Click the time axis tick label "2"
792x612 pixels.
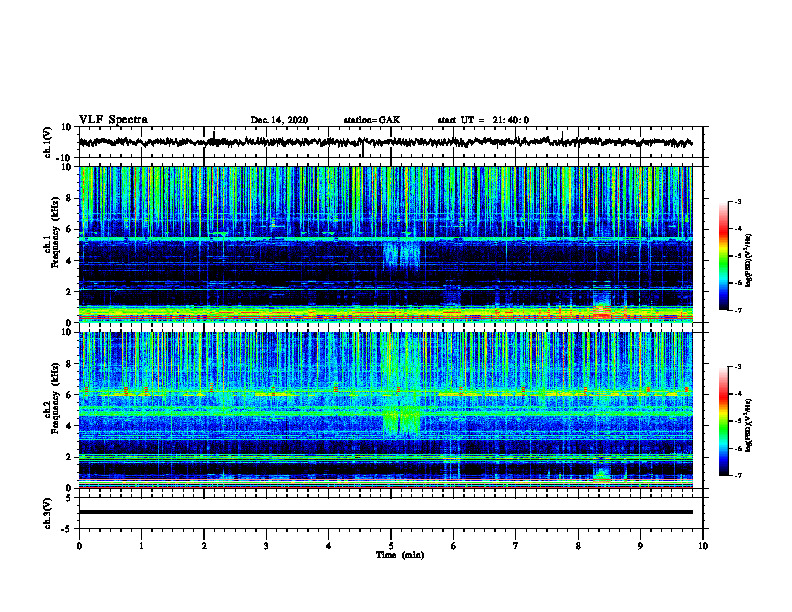(204, 546)
